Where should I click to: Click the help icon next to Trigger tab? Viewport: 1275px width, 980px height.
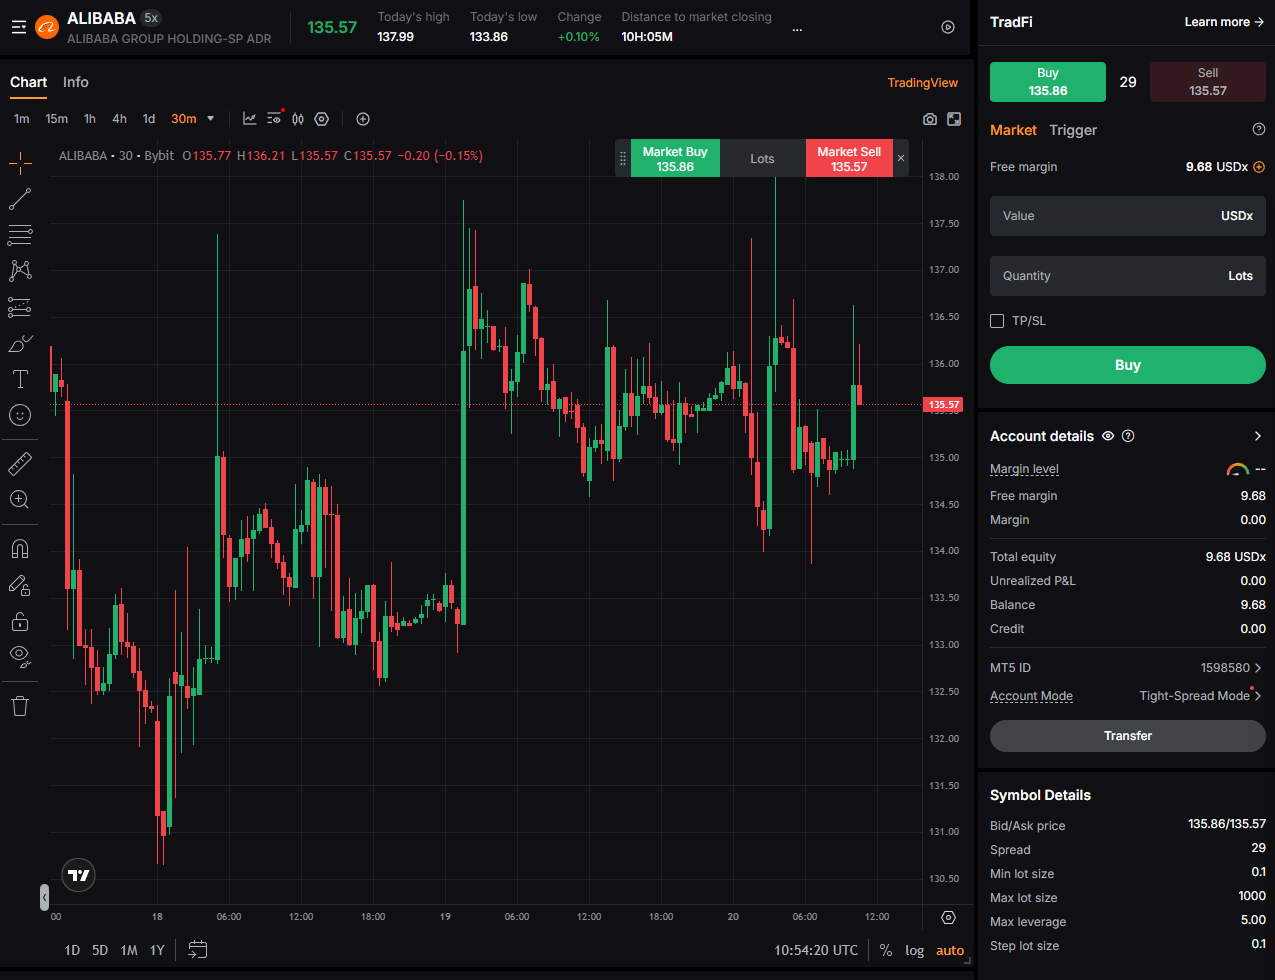tap(1259, 129)
